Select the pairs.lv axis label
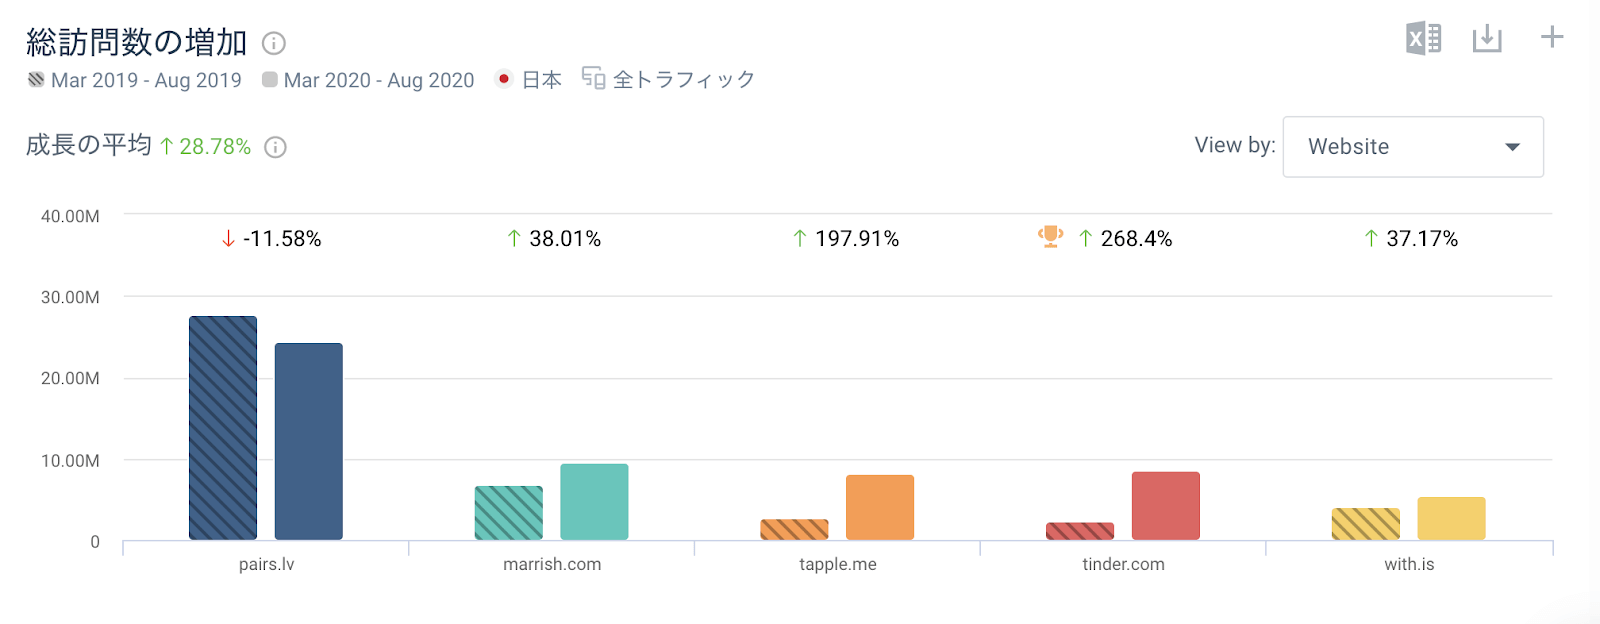 click(266, 564)
